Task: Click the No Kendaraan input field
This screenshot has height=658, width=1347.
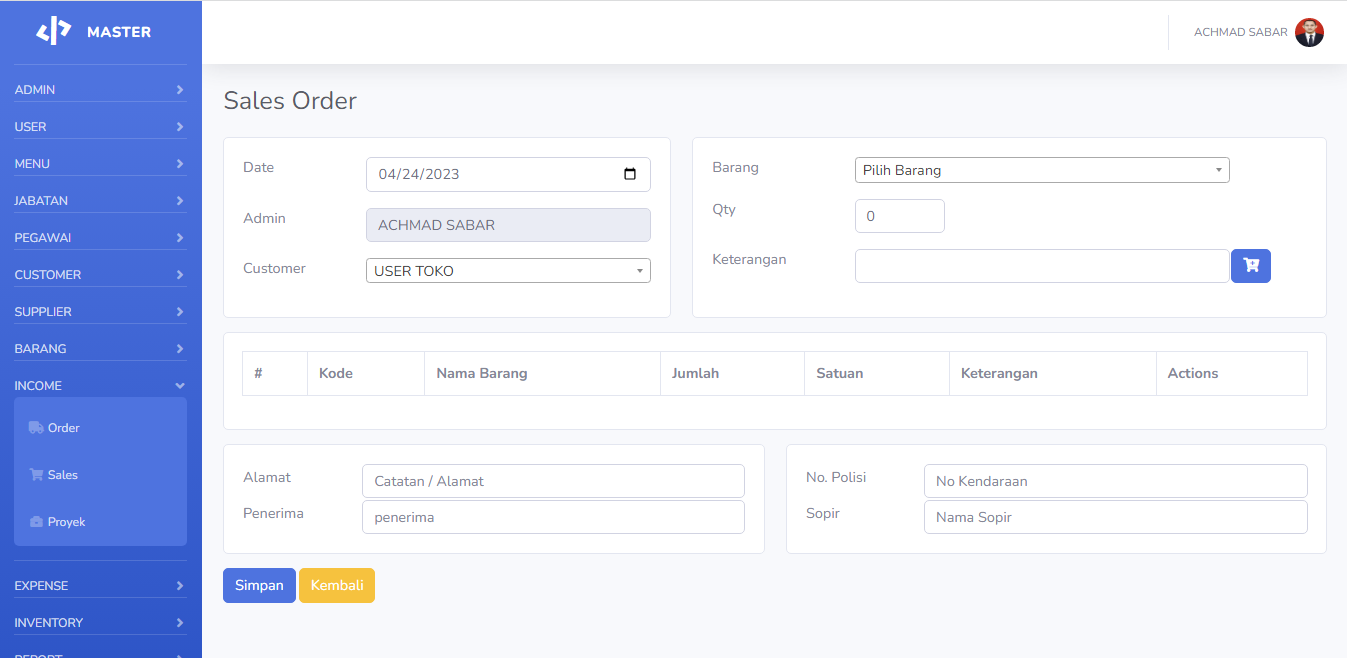Action: coord(1115,481)
